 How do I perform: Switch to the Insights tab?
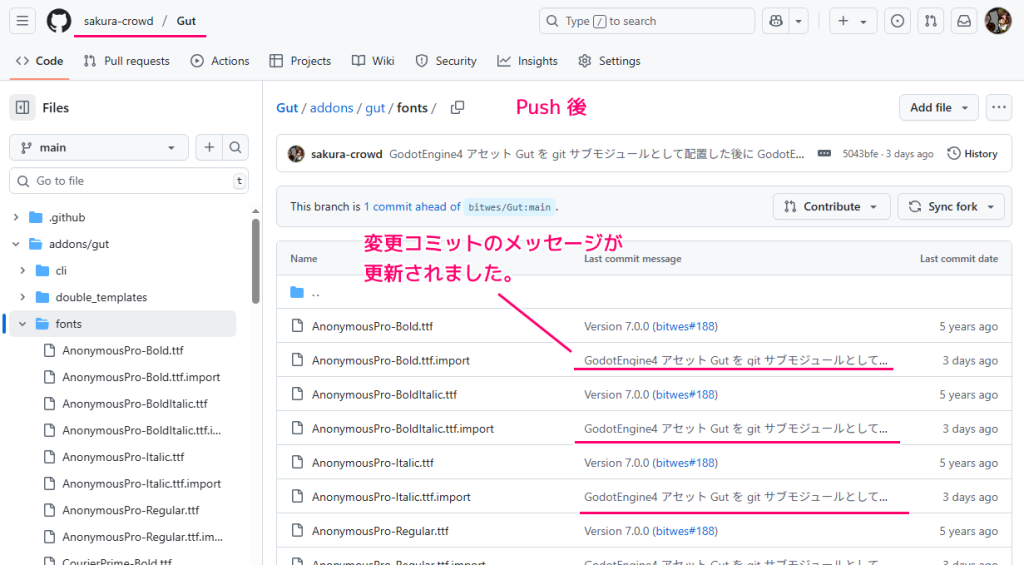click(x=527, y=61)
